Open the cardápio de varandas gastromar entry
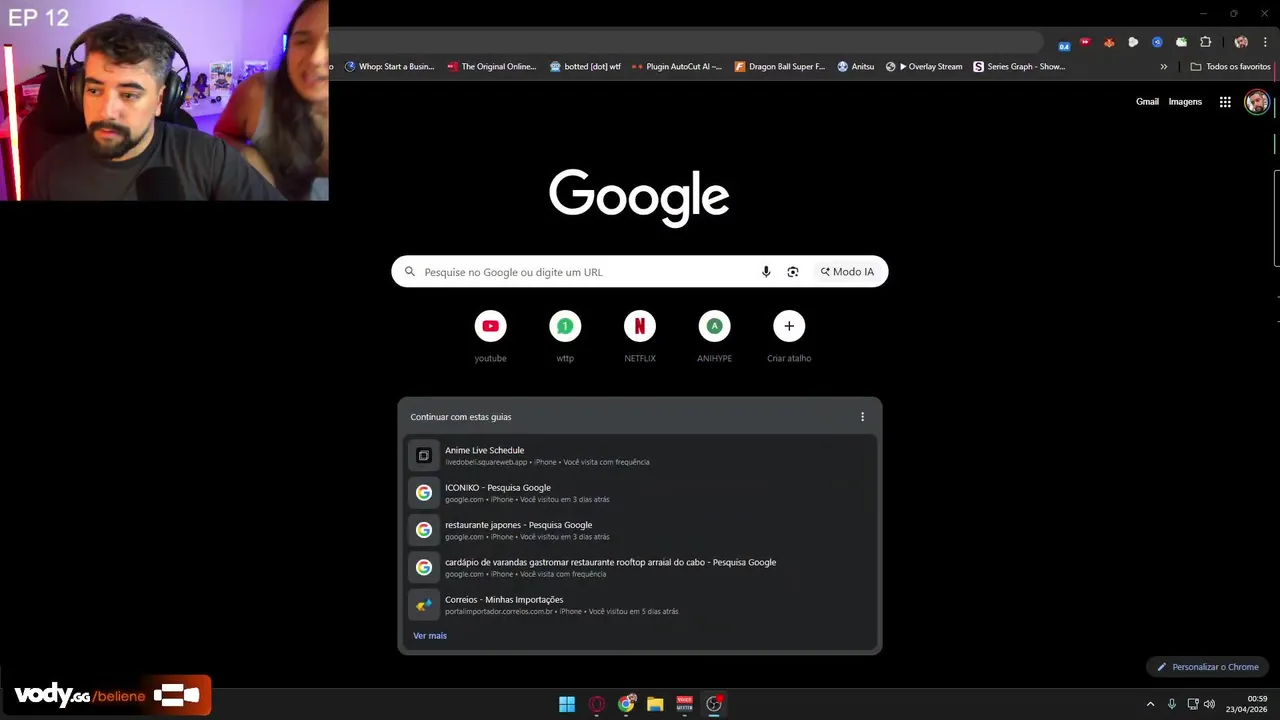 click(640, 567)
